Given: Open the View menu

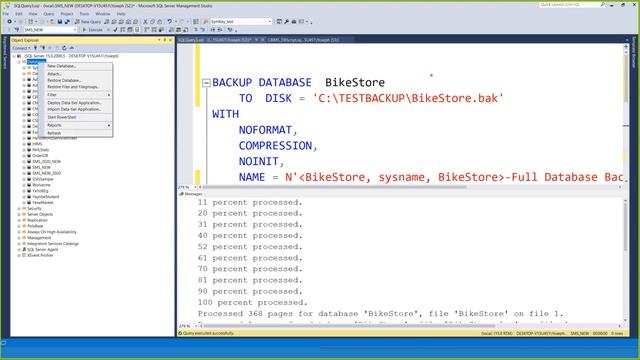Looking at the screenshot, I should point(33,14).
